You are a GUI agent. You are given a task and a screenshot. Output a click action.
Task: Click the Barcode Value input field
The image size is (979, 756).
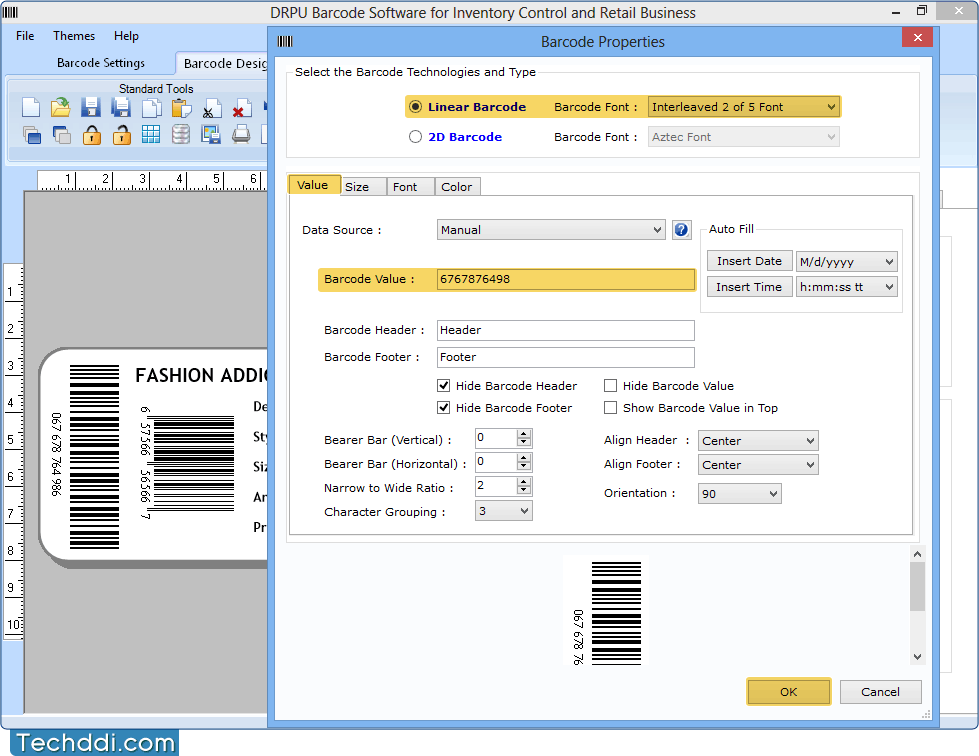point(566,279)
